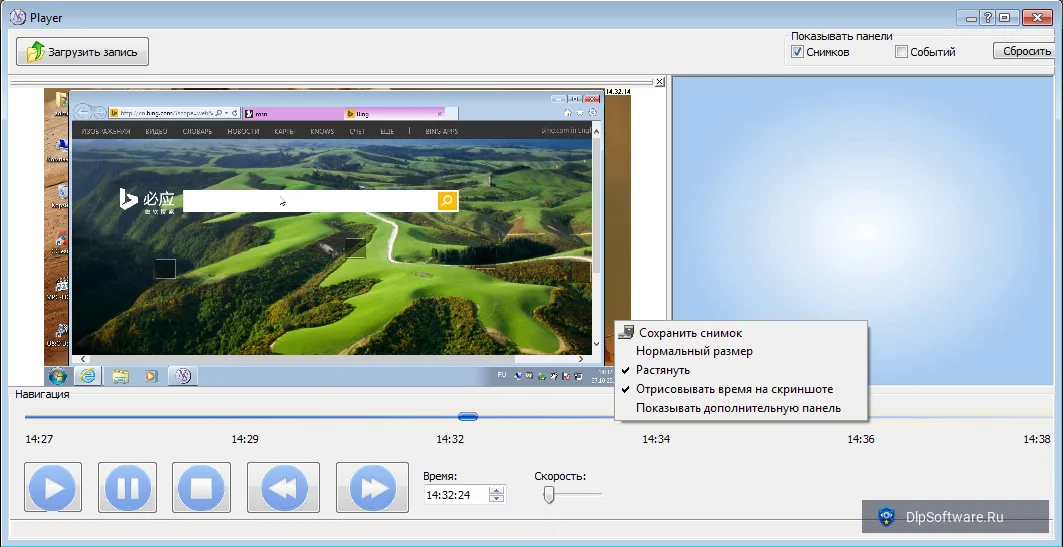The height and width of the screenshot is (547, 1063).
Task: Click the Скорость speed slider thumb
Action: click(549, 495)
